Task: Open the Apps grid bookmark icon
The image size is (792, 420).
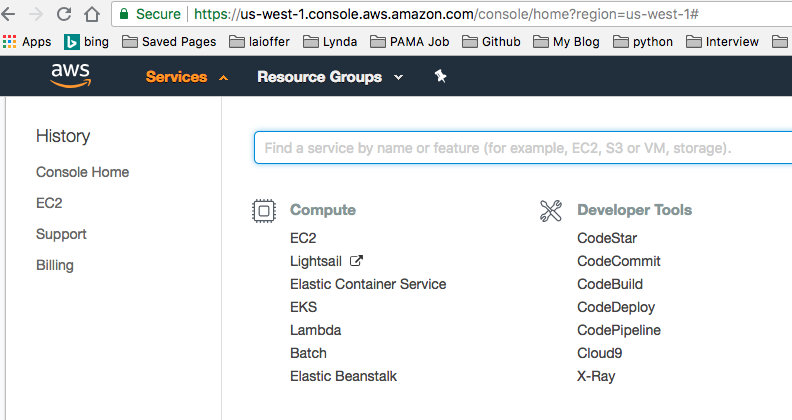Action: [10, 42]
